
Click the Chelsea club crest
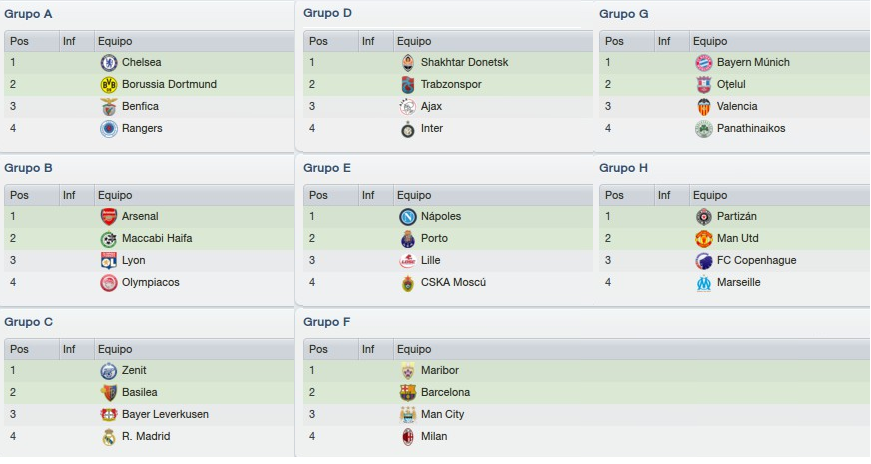109,63
